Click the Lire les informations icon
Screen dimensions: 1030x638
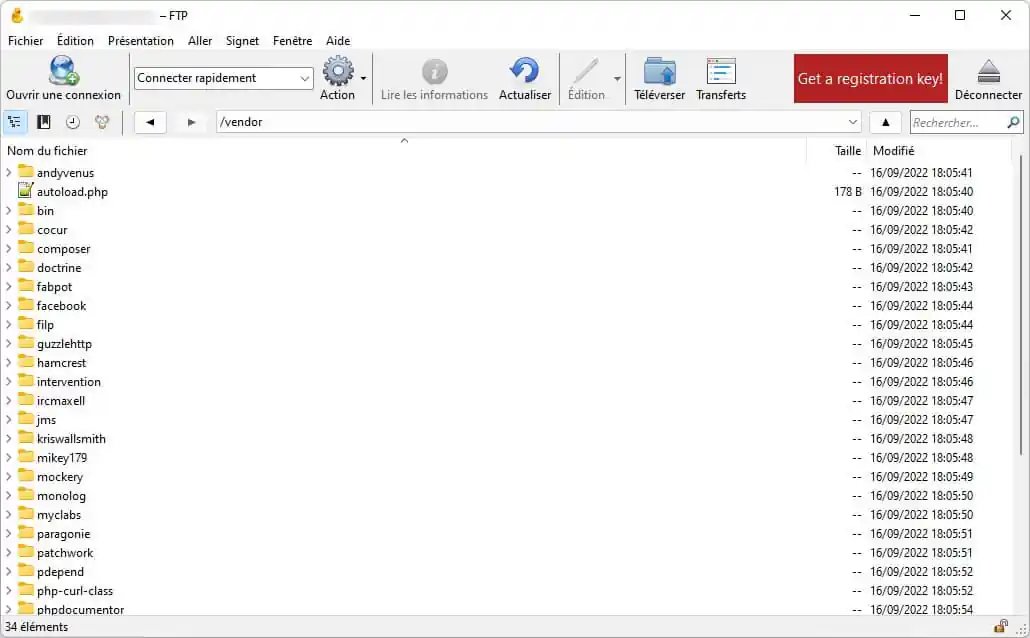click(x=434, y=71)
